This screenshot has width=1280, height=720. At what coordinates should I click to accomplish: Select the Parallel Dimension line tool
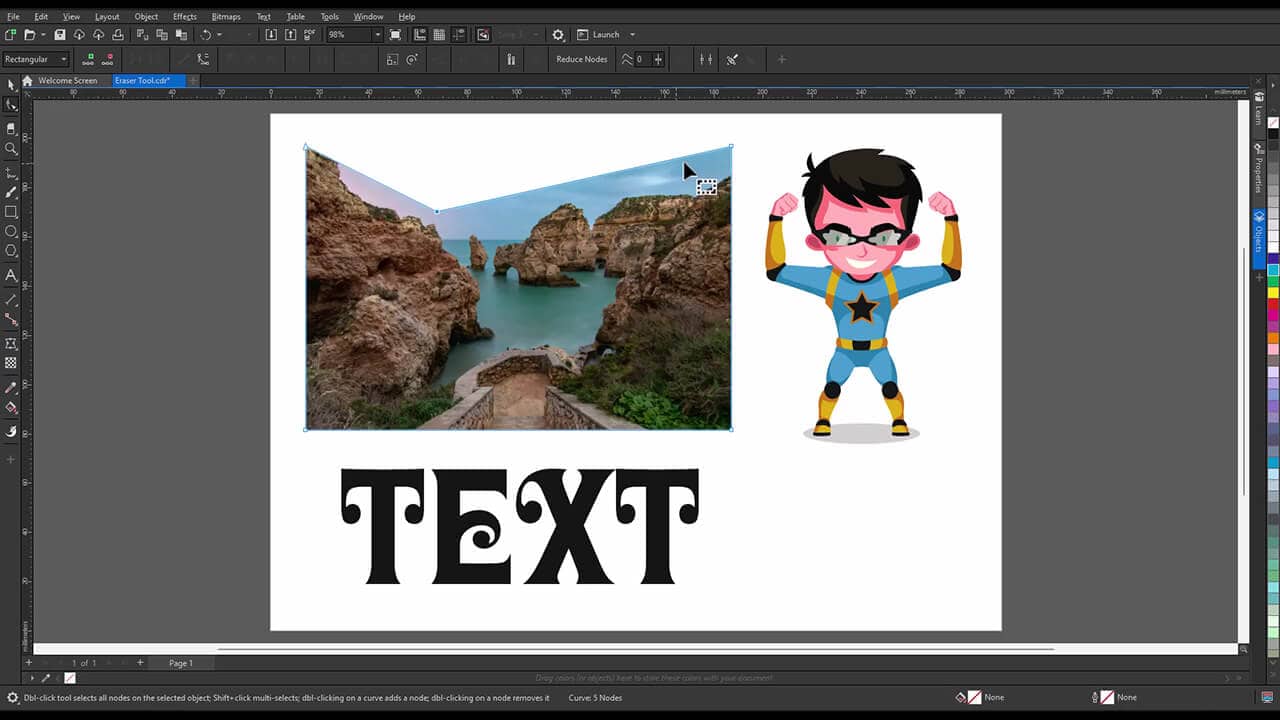[x=11, y=300]
